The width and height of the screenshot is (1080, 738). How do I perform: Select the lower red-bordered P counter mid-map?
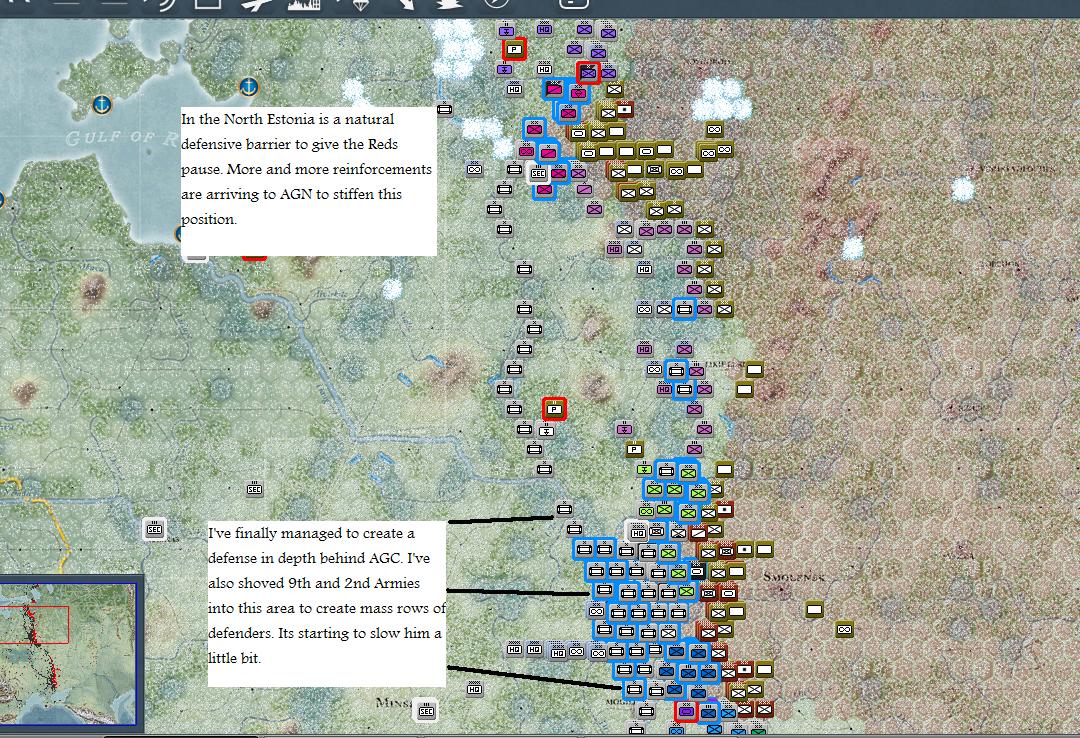pyautogui.click(x=554, y=409)
